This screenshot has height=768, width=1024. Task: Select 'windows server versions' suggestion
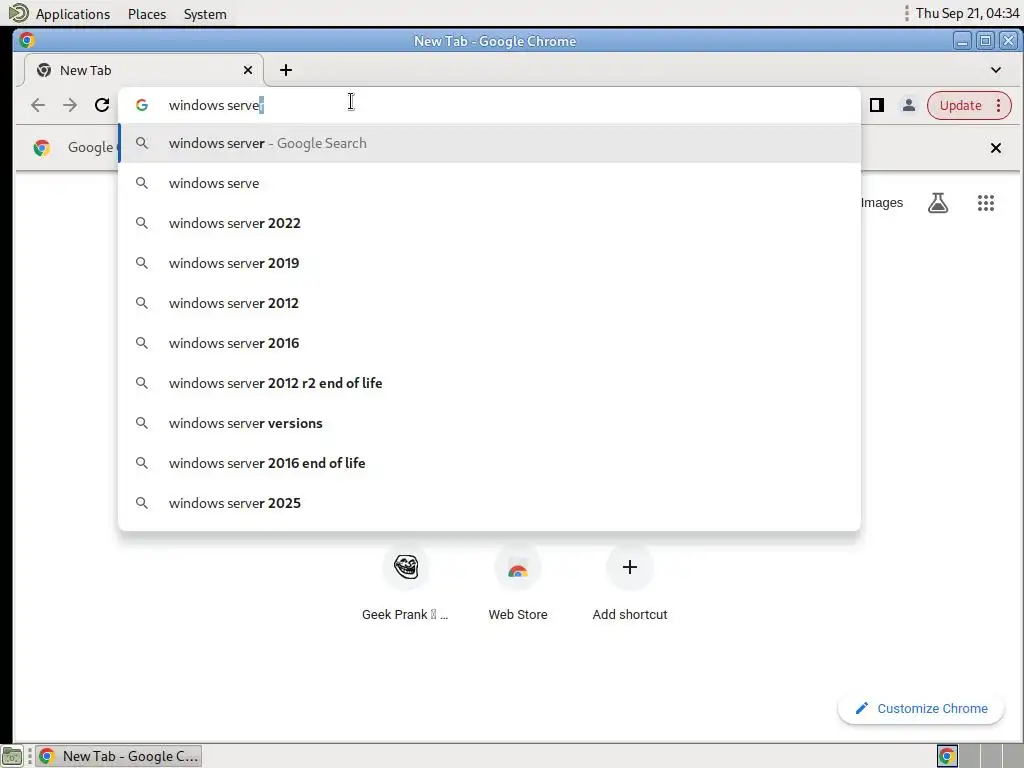[x=489, y=423]
